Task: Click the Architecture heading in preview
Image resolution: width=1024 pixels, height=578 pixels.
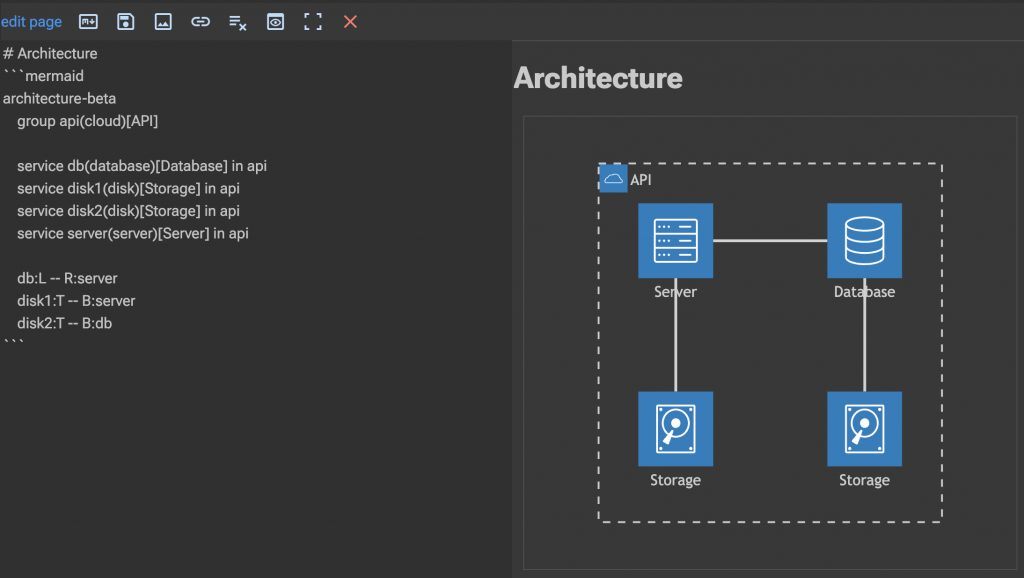Action: [x=598, y=78]
